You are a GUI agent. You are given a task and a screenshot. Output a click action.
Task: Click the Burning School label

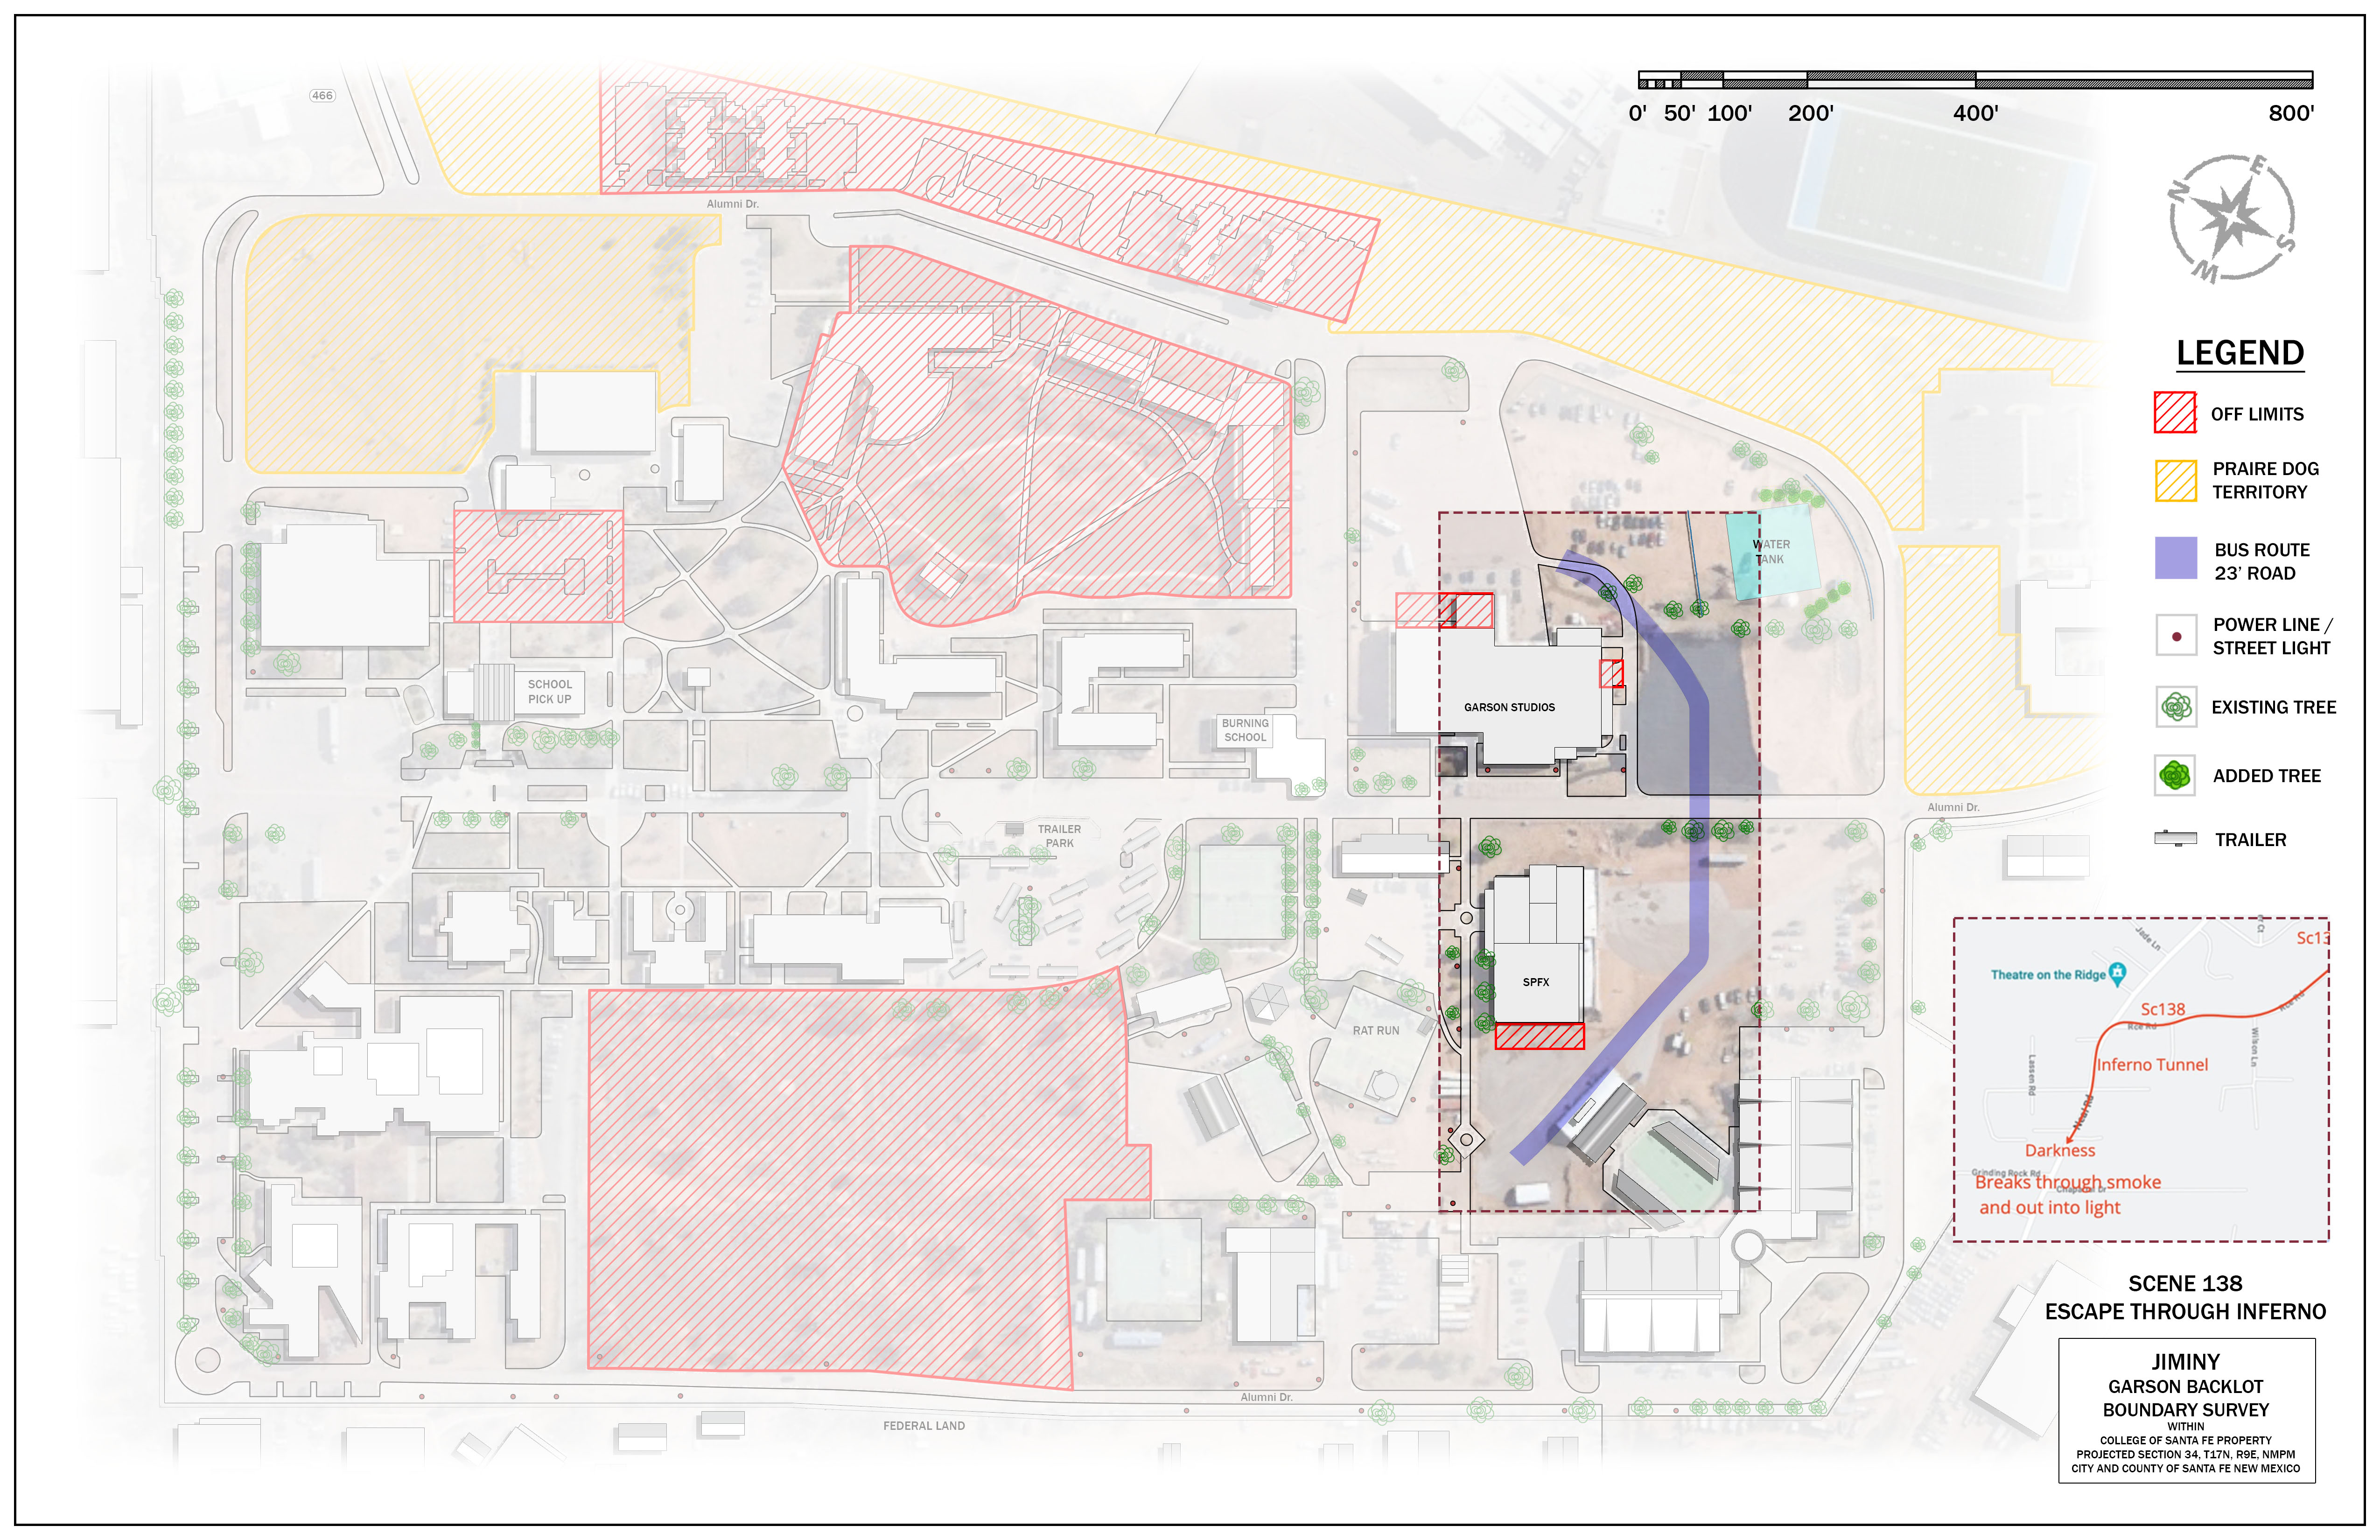coord(1244,730)
